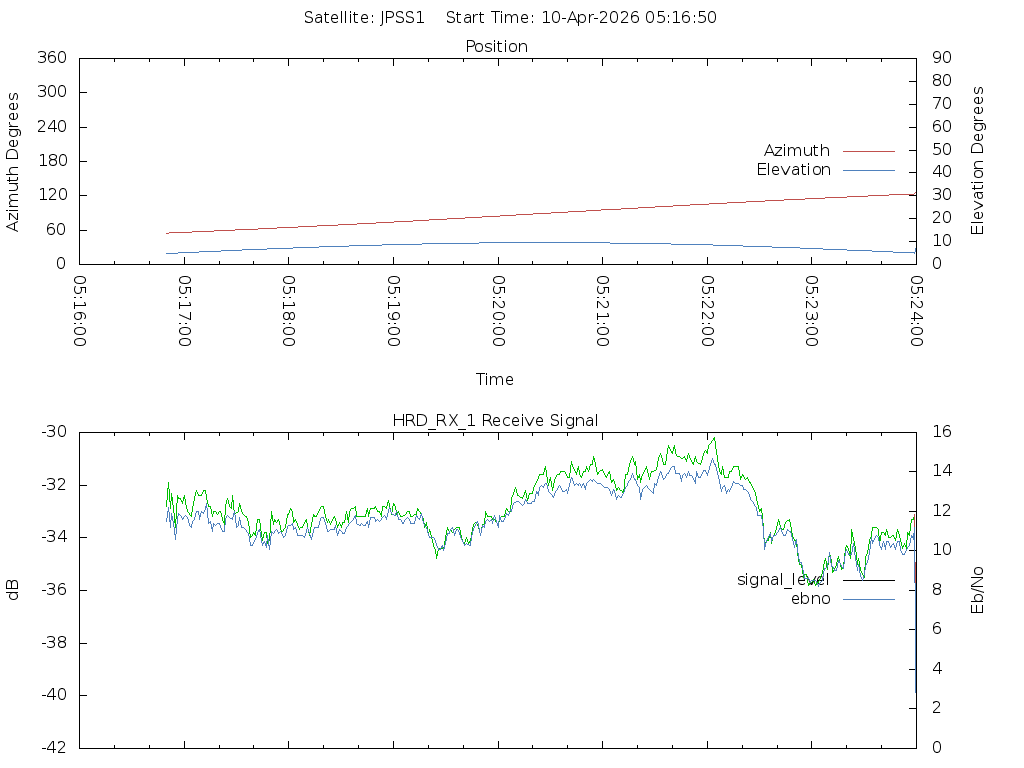Click the Time axis label

pos(495,380)
